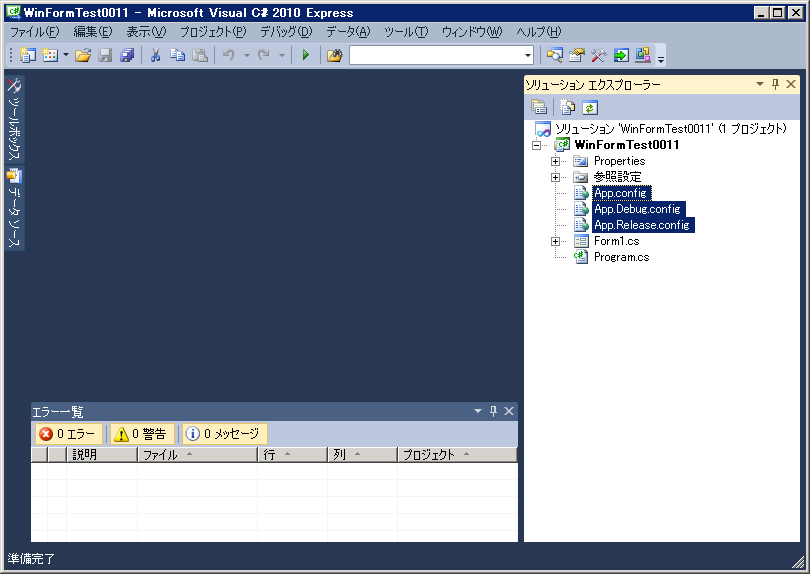Toggle the 0 エラー filter button
The height and width of the screenshot is (574, 810).
pyautogui.click(x=68, y=434)
